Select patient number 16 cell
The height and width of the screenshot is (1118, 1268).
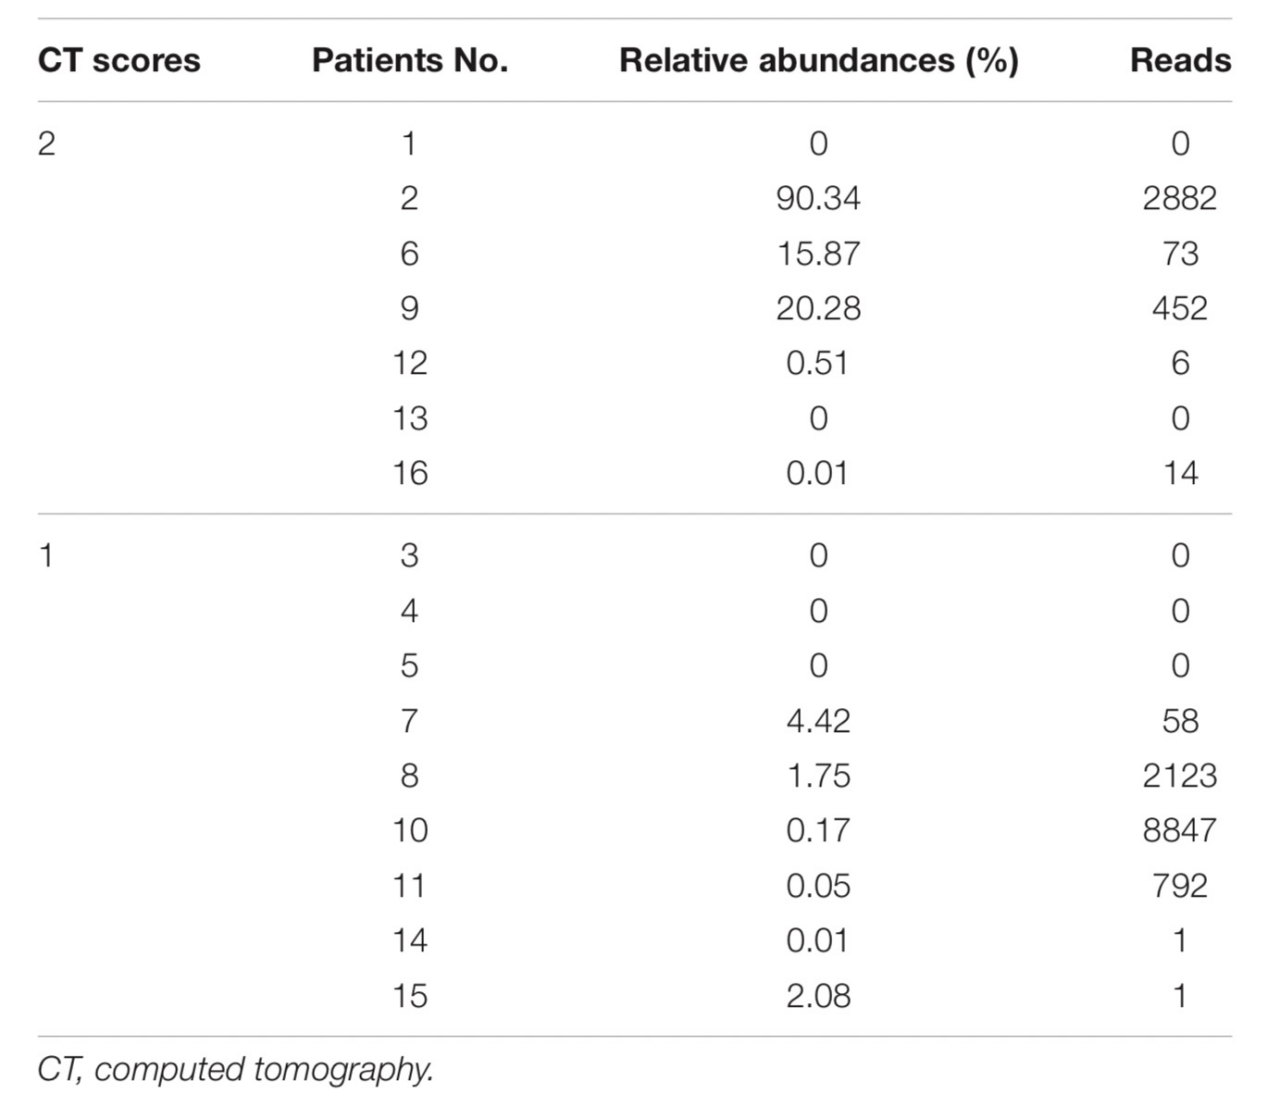[409, 472]
